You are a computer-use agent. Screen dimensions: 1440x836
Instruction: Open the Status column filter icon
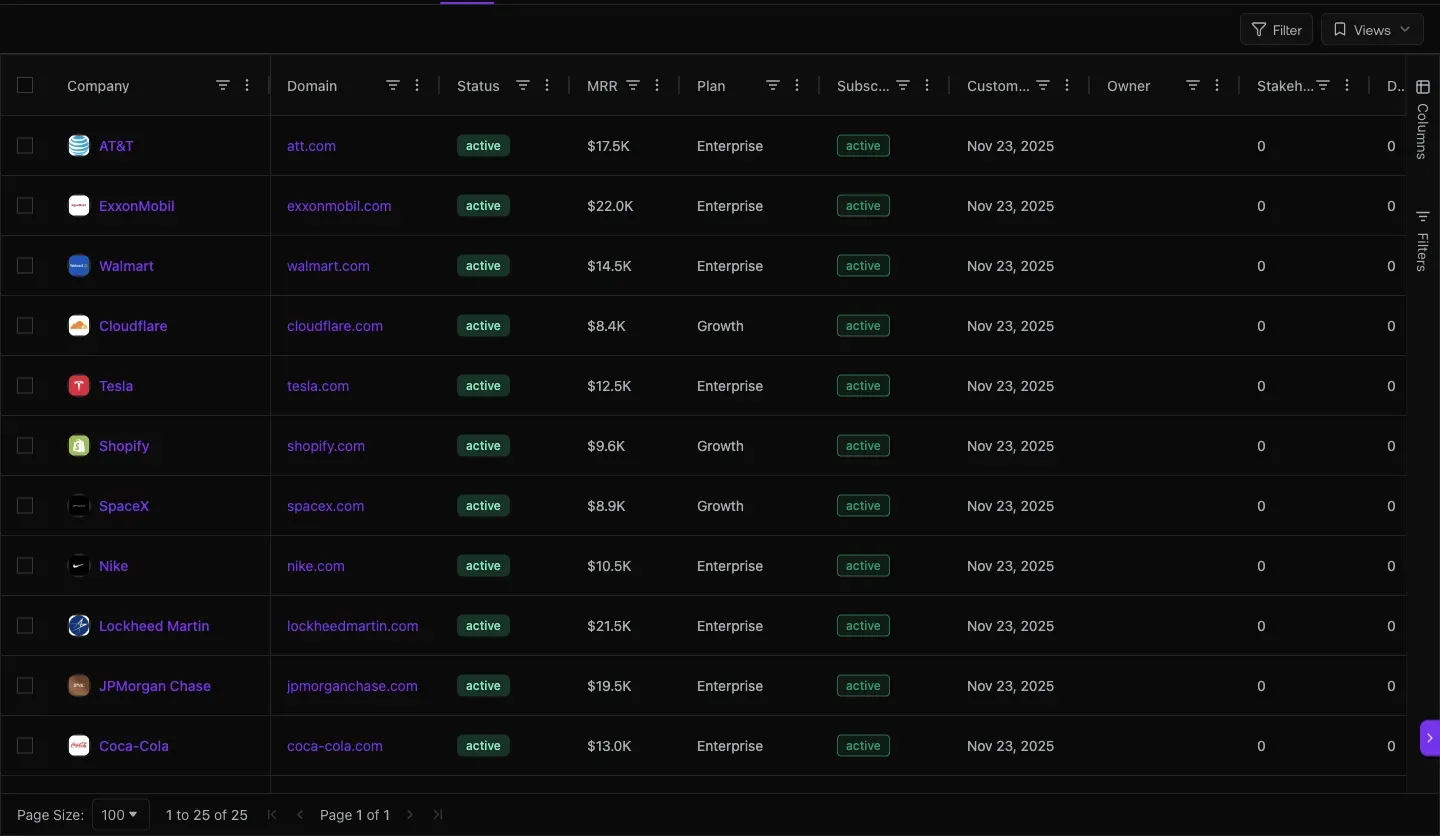(x=523, y=86)
